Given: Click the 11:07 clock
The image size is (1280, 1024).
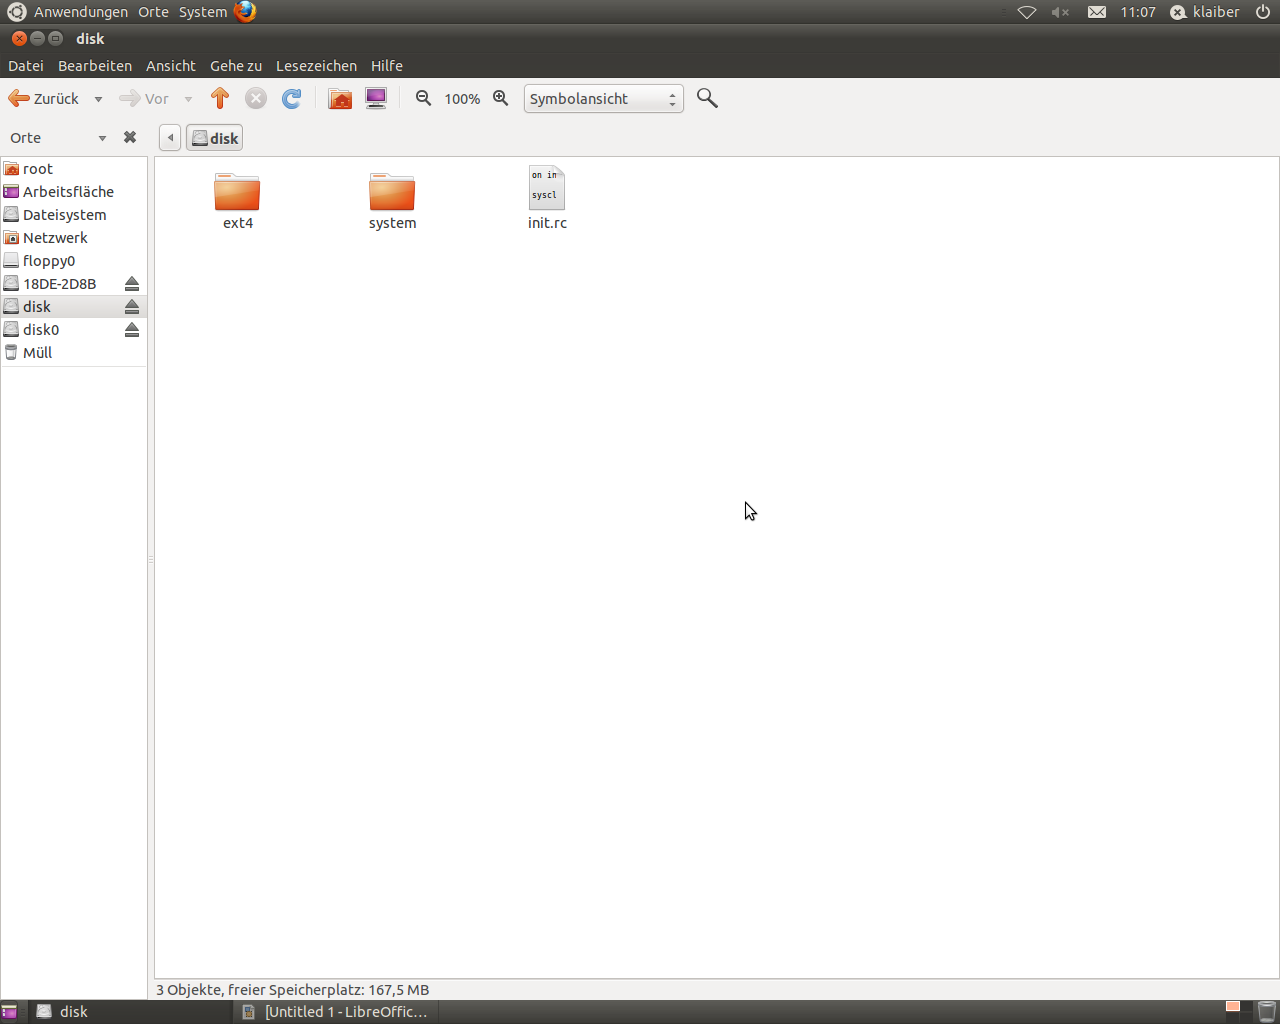Looking at the screenshot, I should 1138,12.
